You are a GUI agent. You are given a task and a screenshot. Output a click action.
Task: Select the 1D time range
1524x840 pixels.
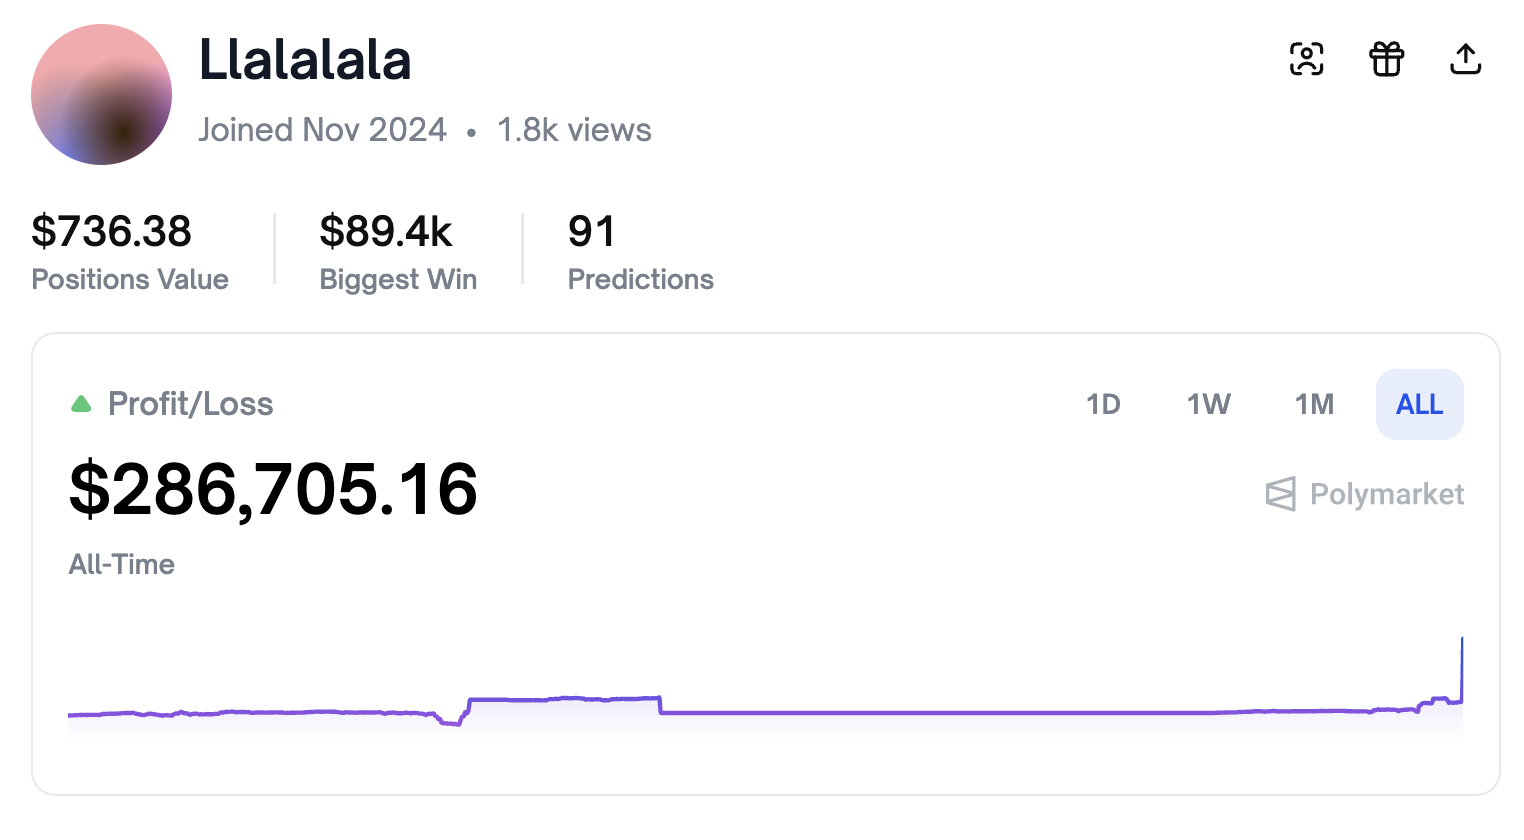coord(1103,404)
